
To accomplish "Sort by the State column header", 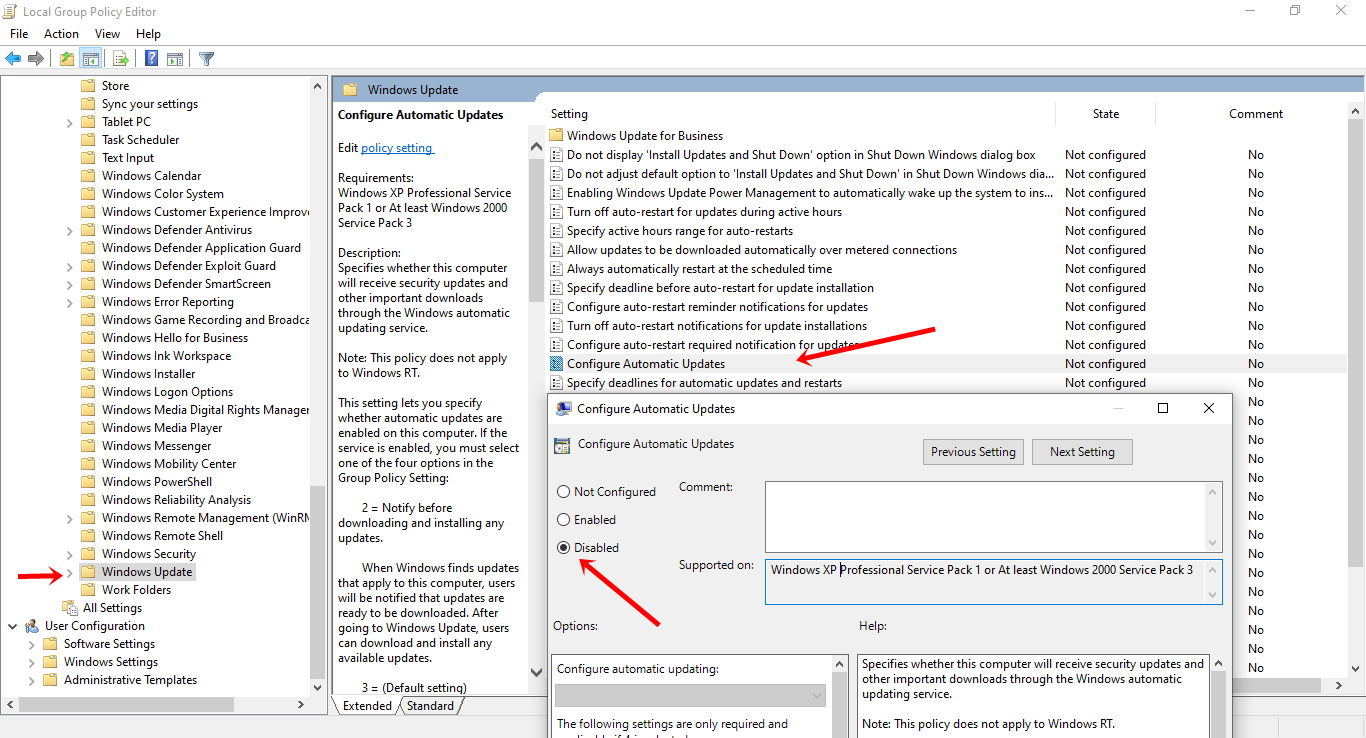I will click(1105, 114).
